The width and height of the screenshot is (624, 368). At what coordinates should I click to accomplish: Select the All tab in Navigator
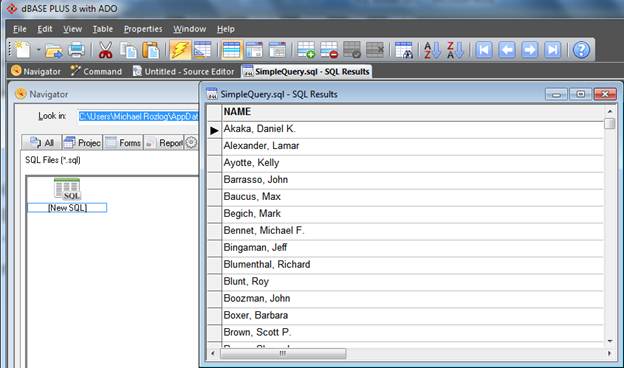[x=42, y=142]
